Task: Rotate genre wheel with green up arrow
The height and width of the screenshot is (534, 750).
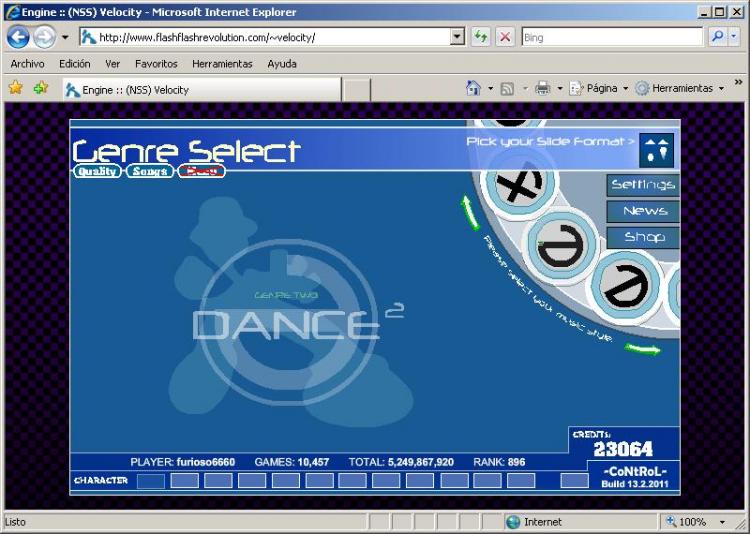Action: pyautogui.click(x=470, y=213)
